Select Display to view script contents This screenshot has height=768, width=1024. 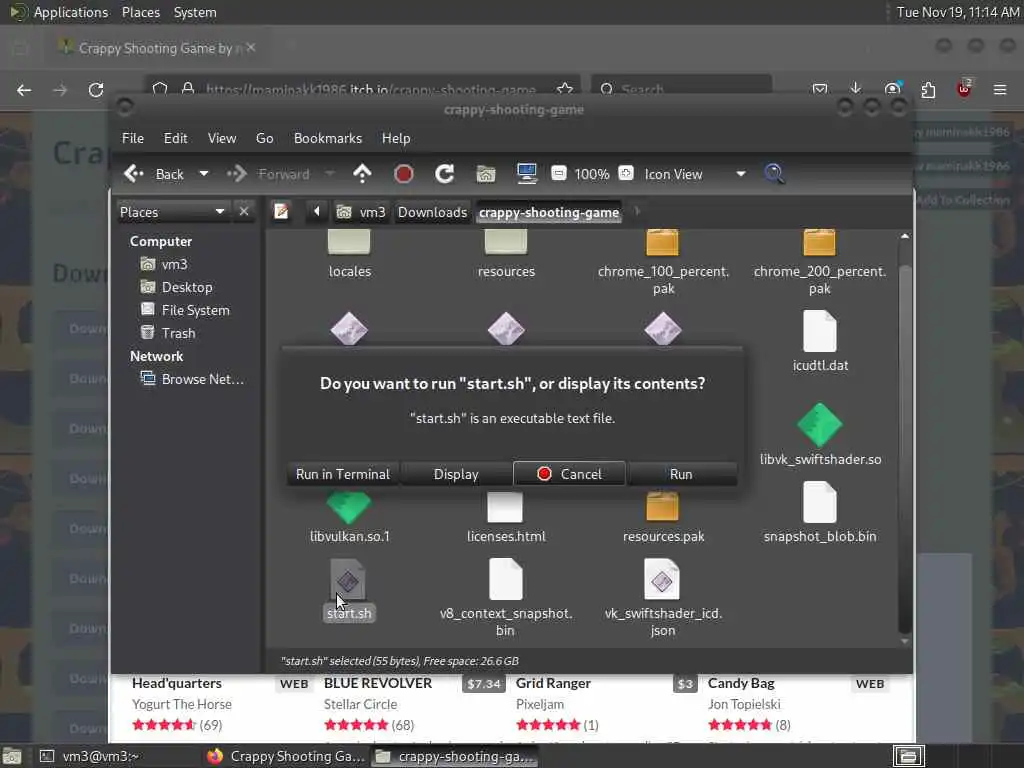tap(456, 474)
